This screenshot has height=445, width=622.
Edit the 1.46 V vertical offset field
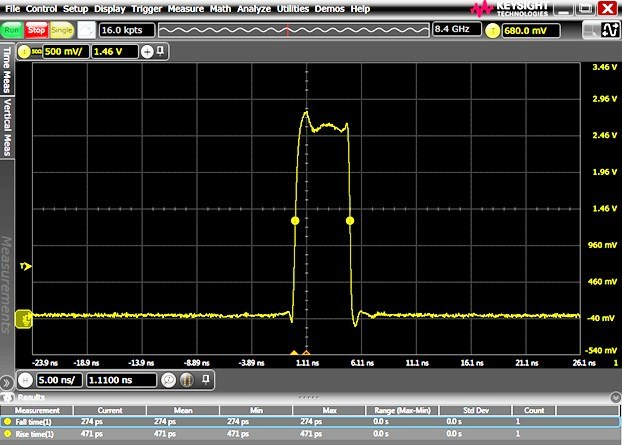(115, 52)
